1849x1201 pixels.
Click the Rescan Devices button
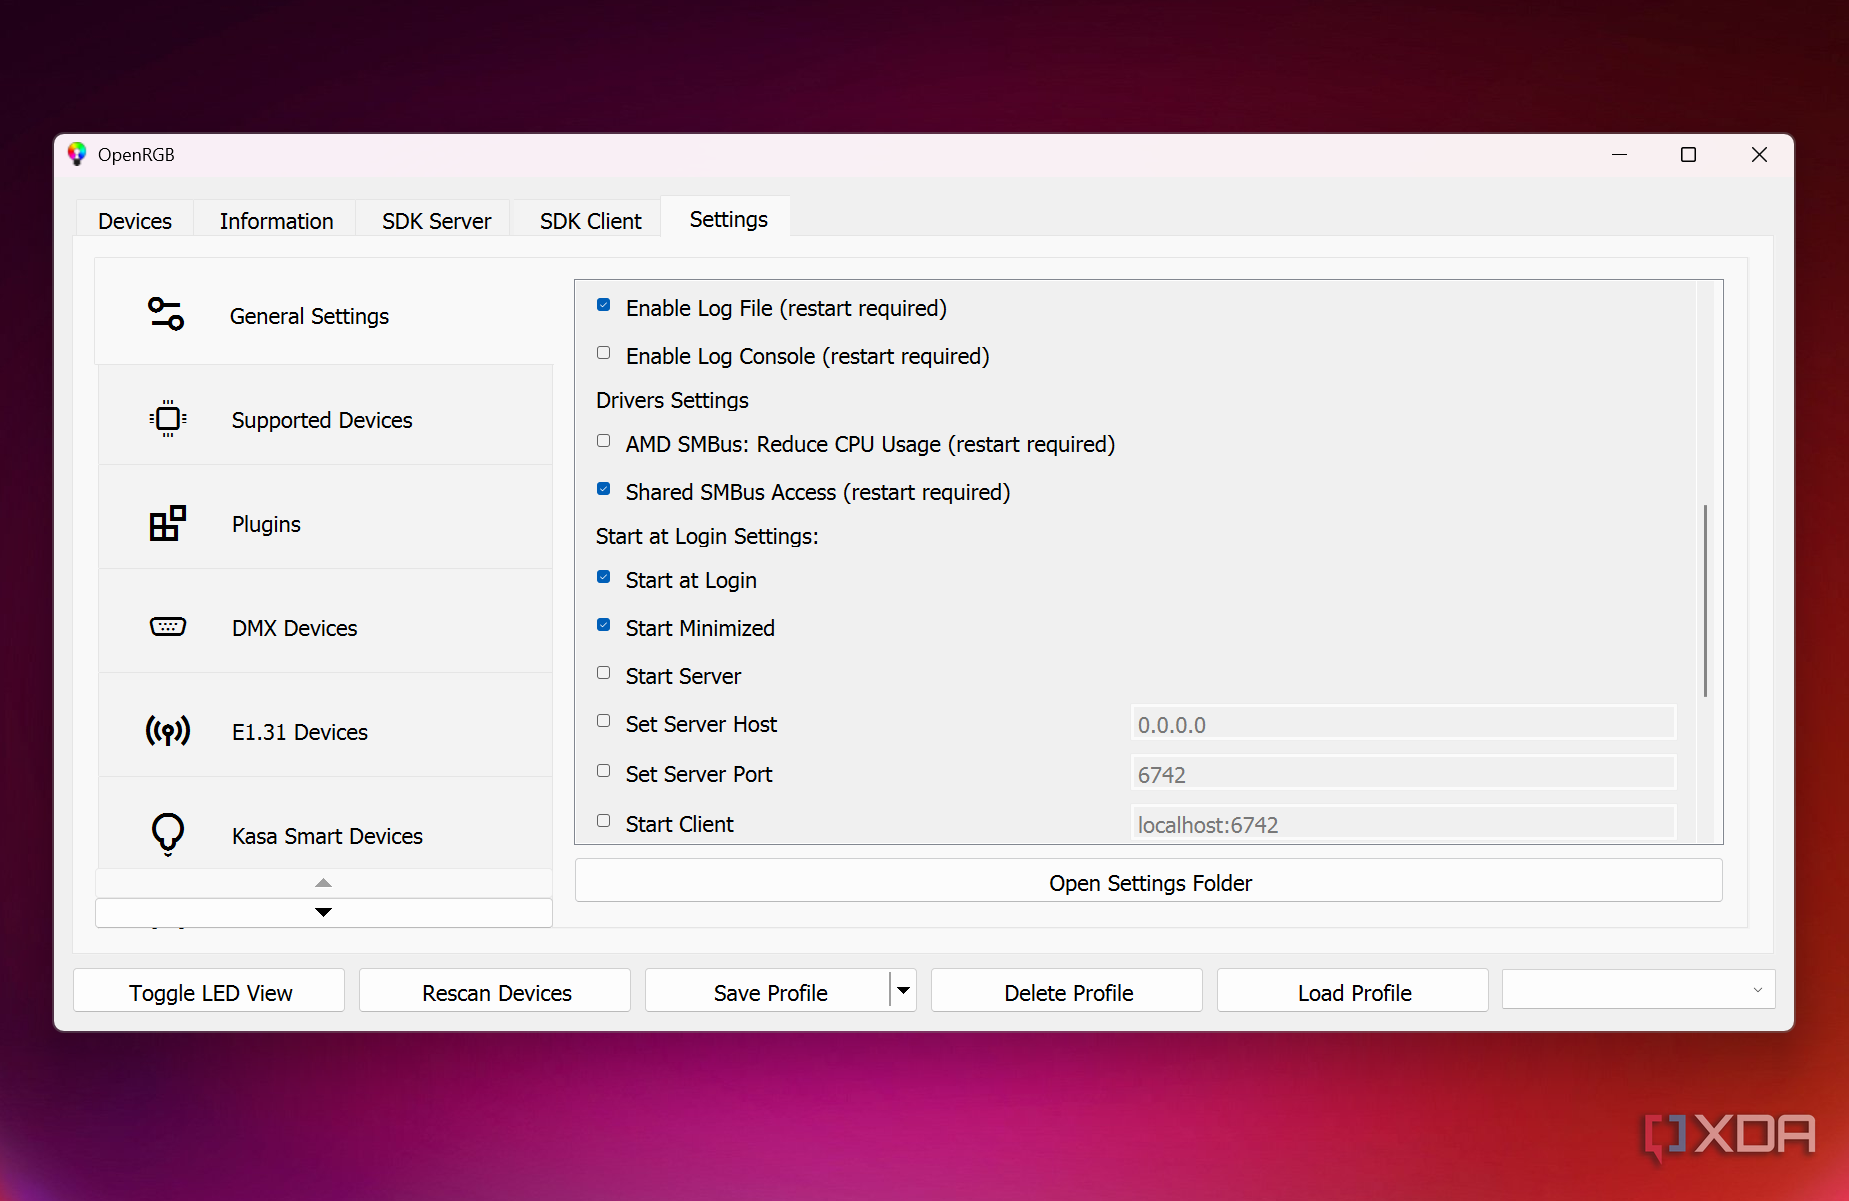496,992
